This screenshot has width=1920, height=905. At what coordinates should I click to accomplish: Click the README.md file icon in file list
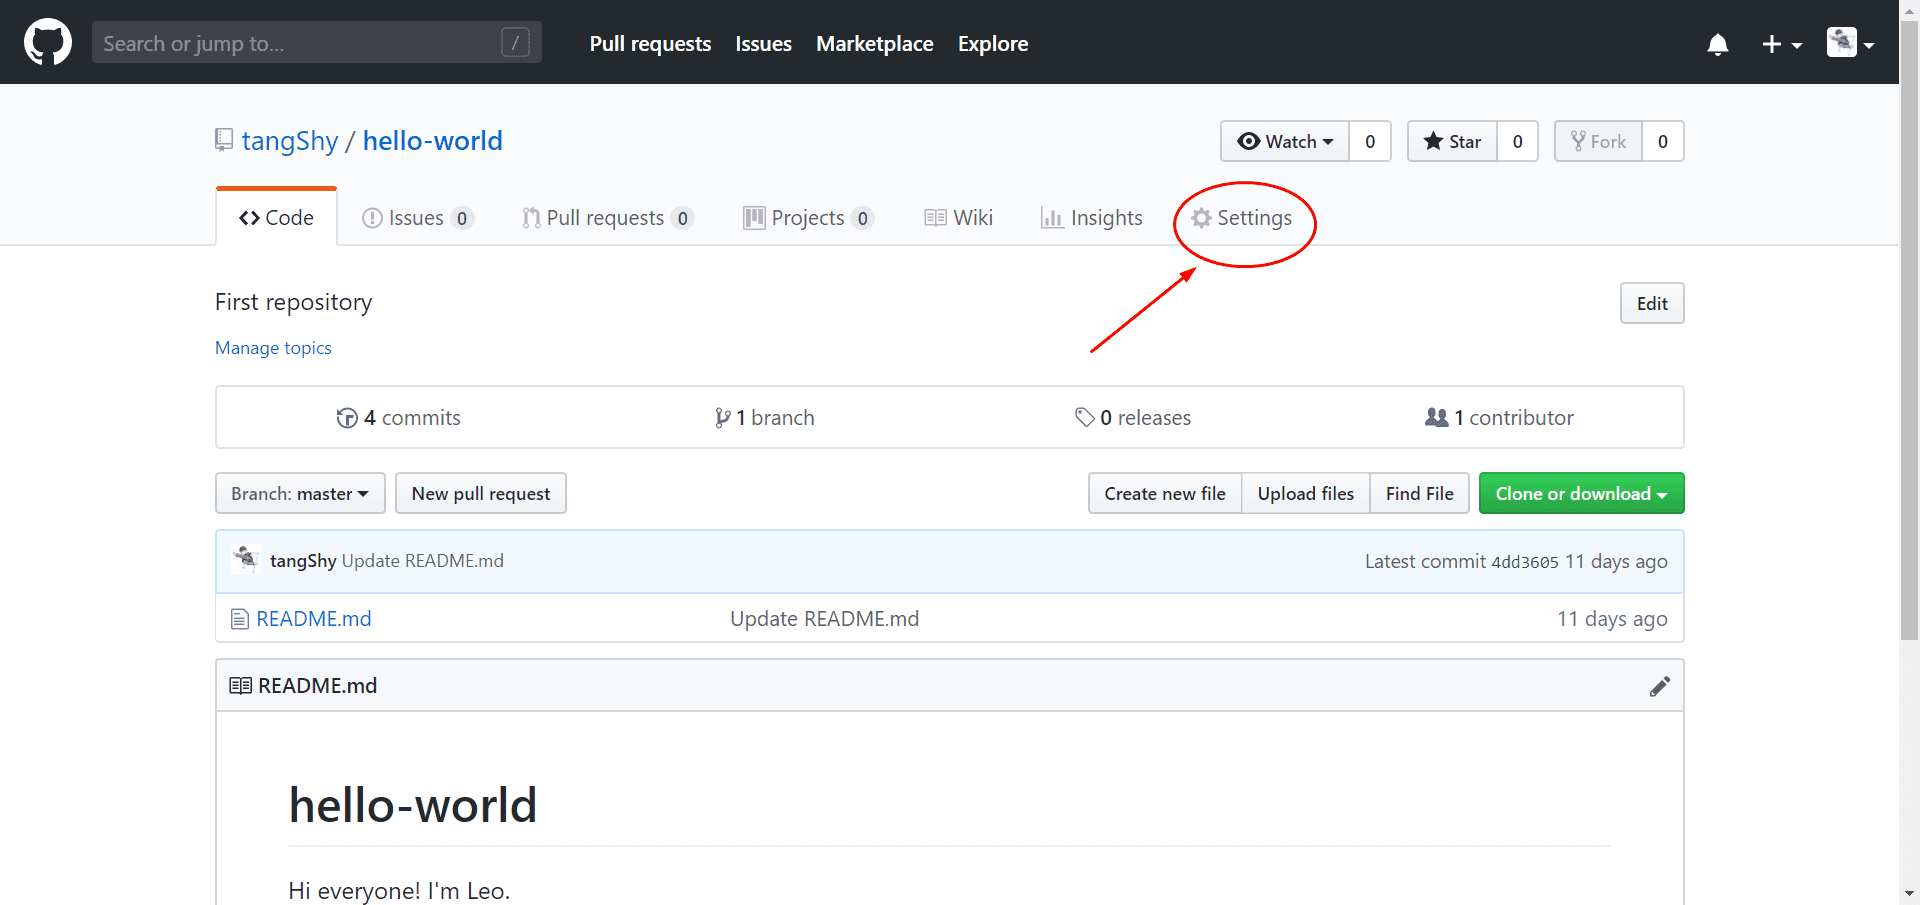pyautogui.click(x=240, y=619)
